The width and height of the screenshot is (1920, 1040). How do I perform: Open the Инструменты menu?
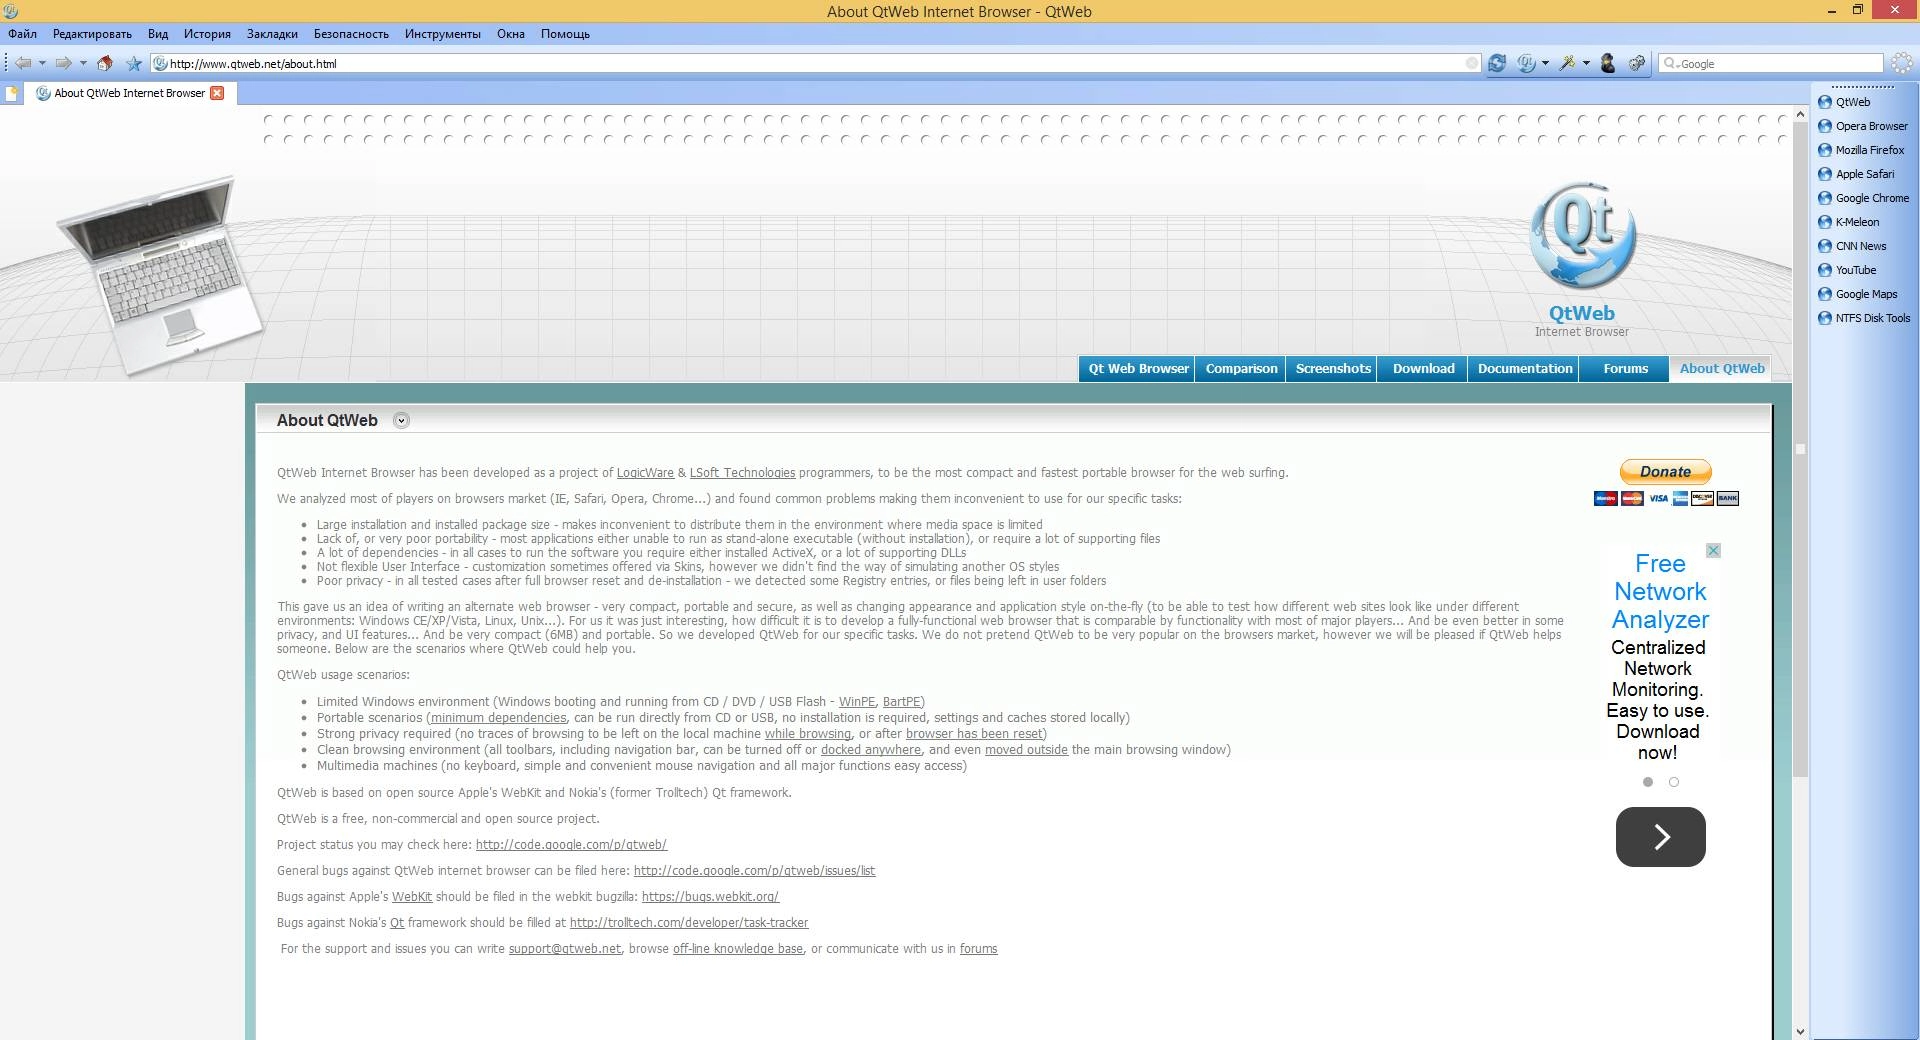coord(443,34)
